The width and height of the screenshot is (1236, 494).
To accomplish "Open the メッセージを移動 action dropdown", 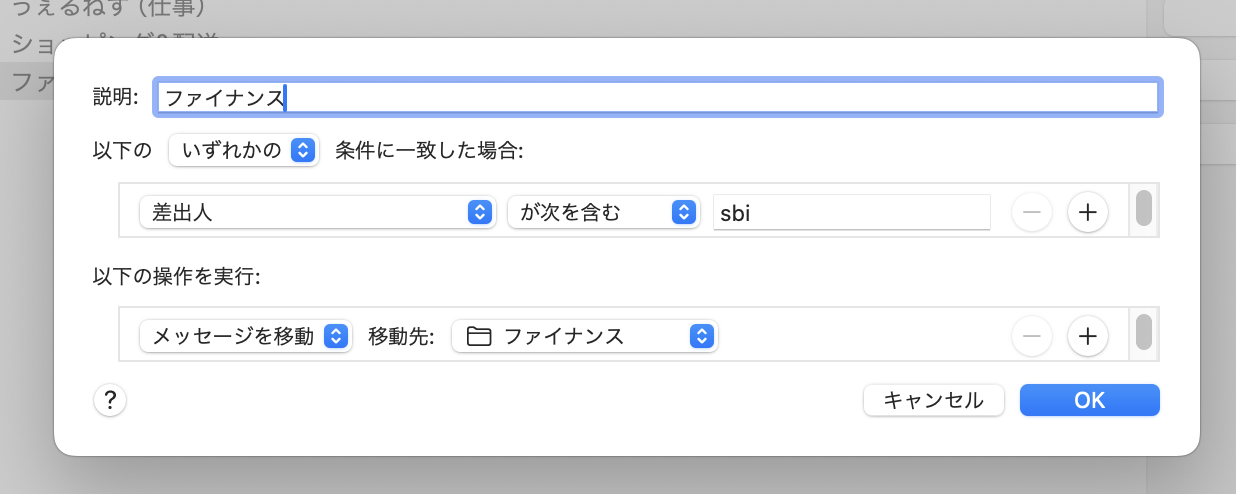I will tap(246, 336).
